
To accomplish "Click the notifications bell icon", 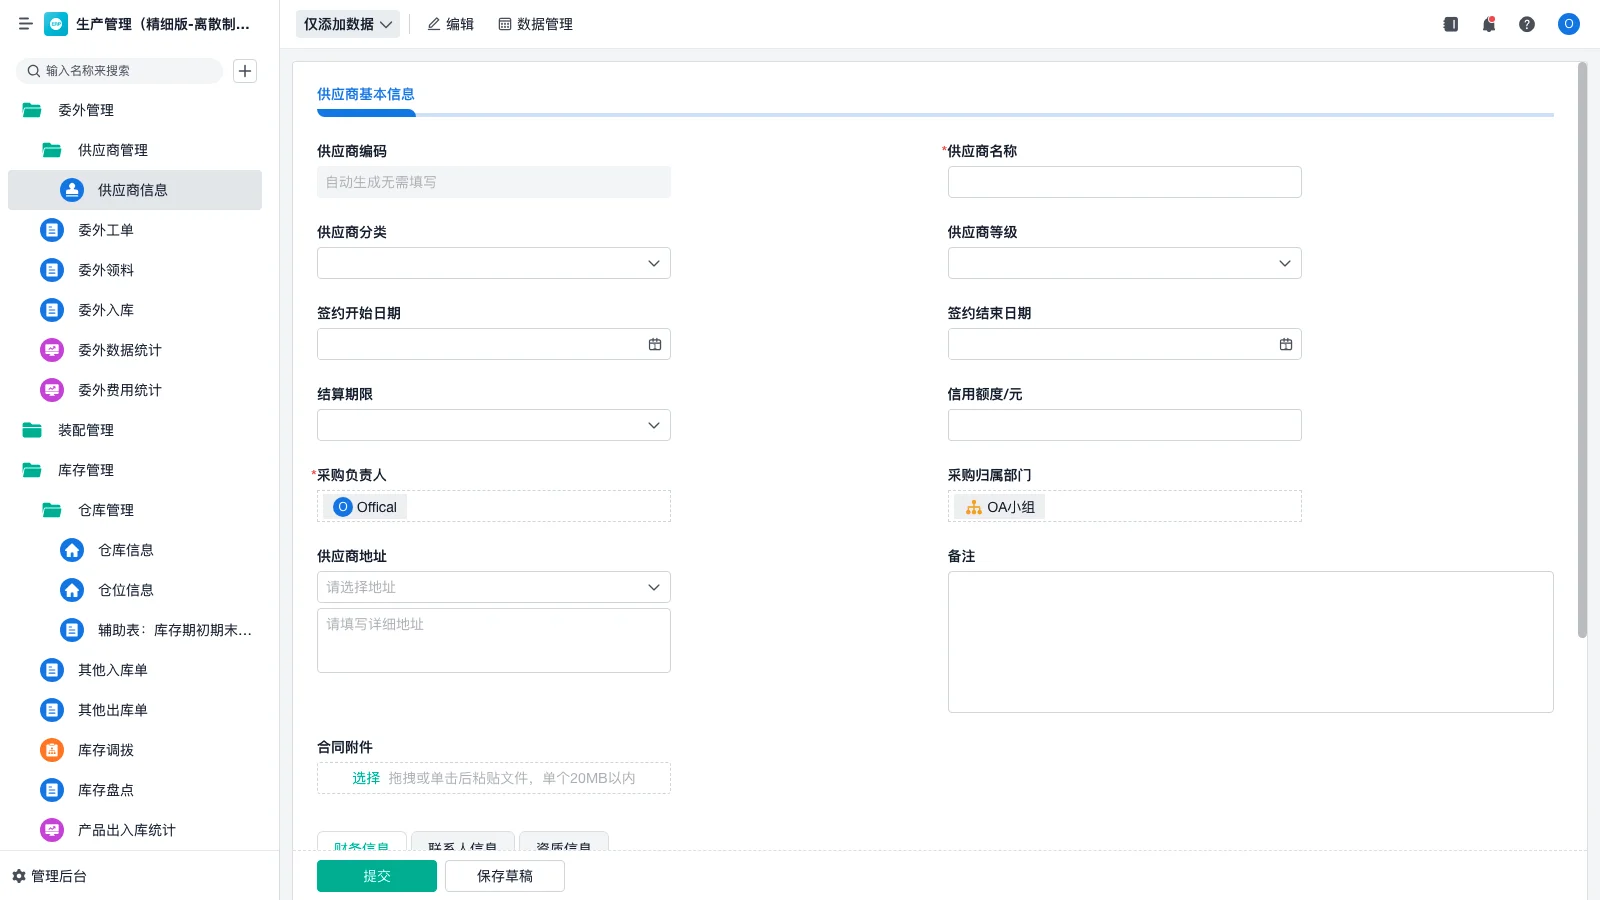I will click(1488, 24).
